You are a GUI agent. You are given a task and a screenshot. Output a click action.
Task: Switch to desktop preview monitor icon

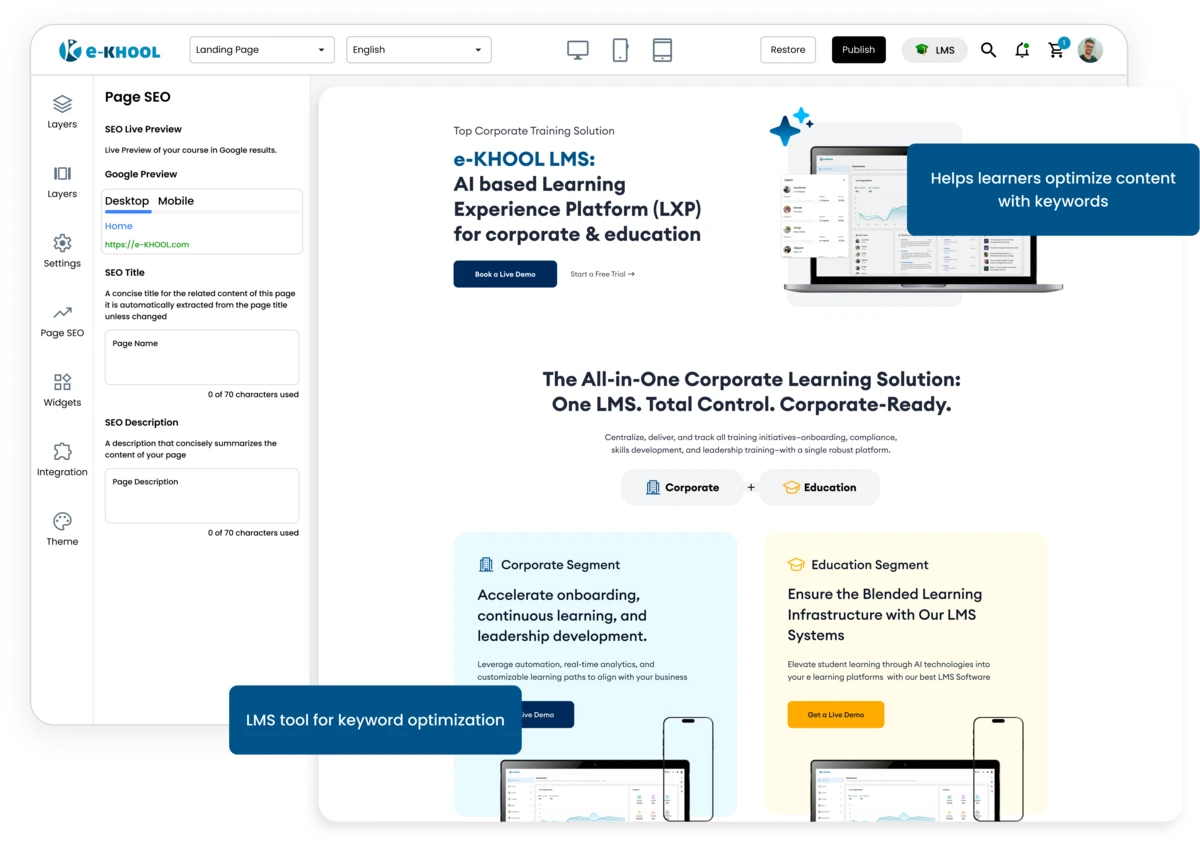[577, 48]
